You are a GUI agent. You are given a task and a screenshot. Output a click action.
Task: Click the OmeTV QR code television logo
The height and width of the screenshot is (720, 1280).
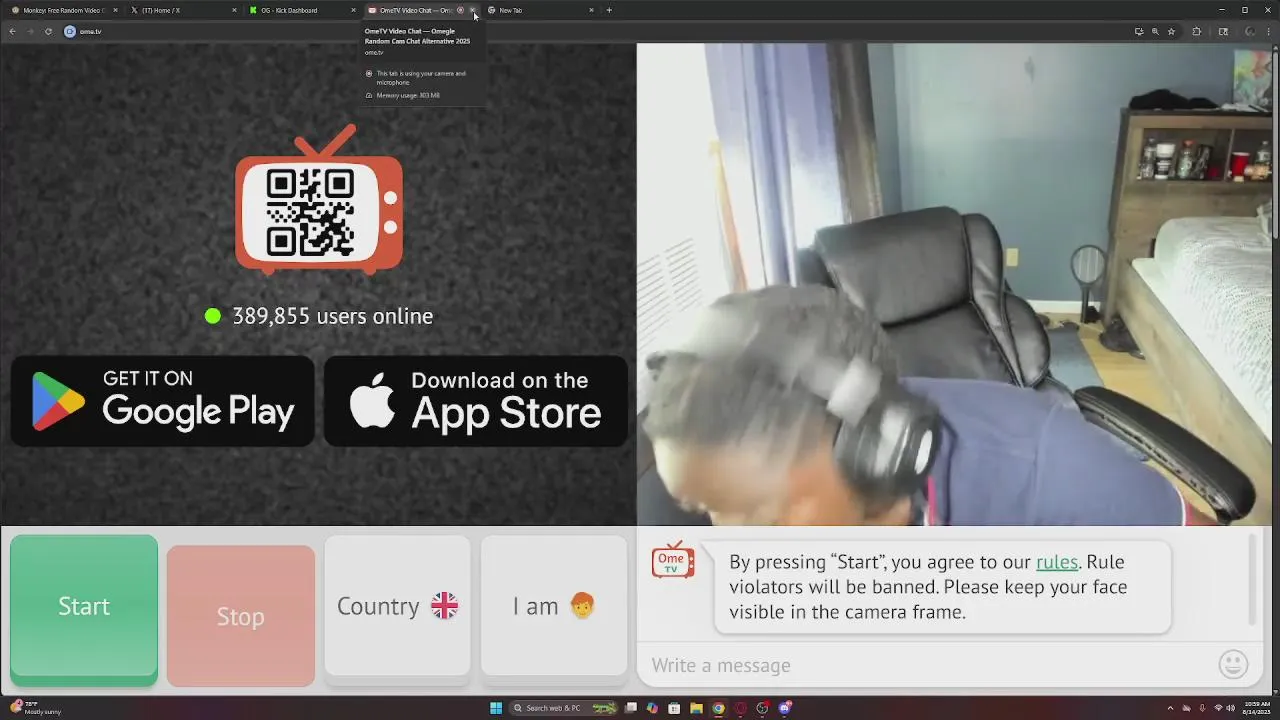[x=319, y=200]
